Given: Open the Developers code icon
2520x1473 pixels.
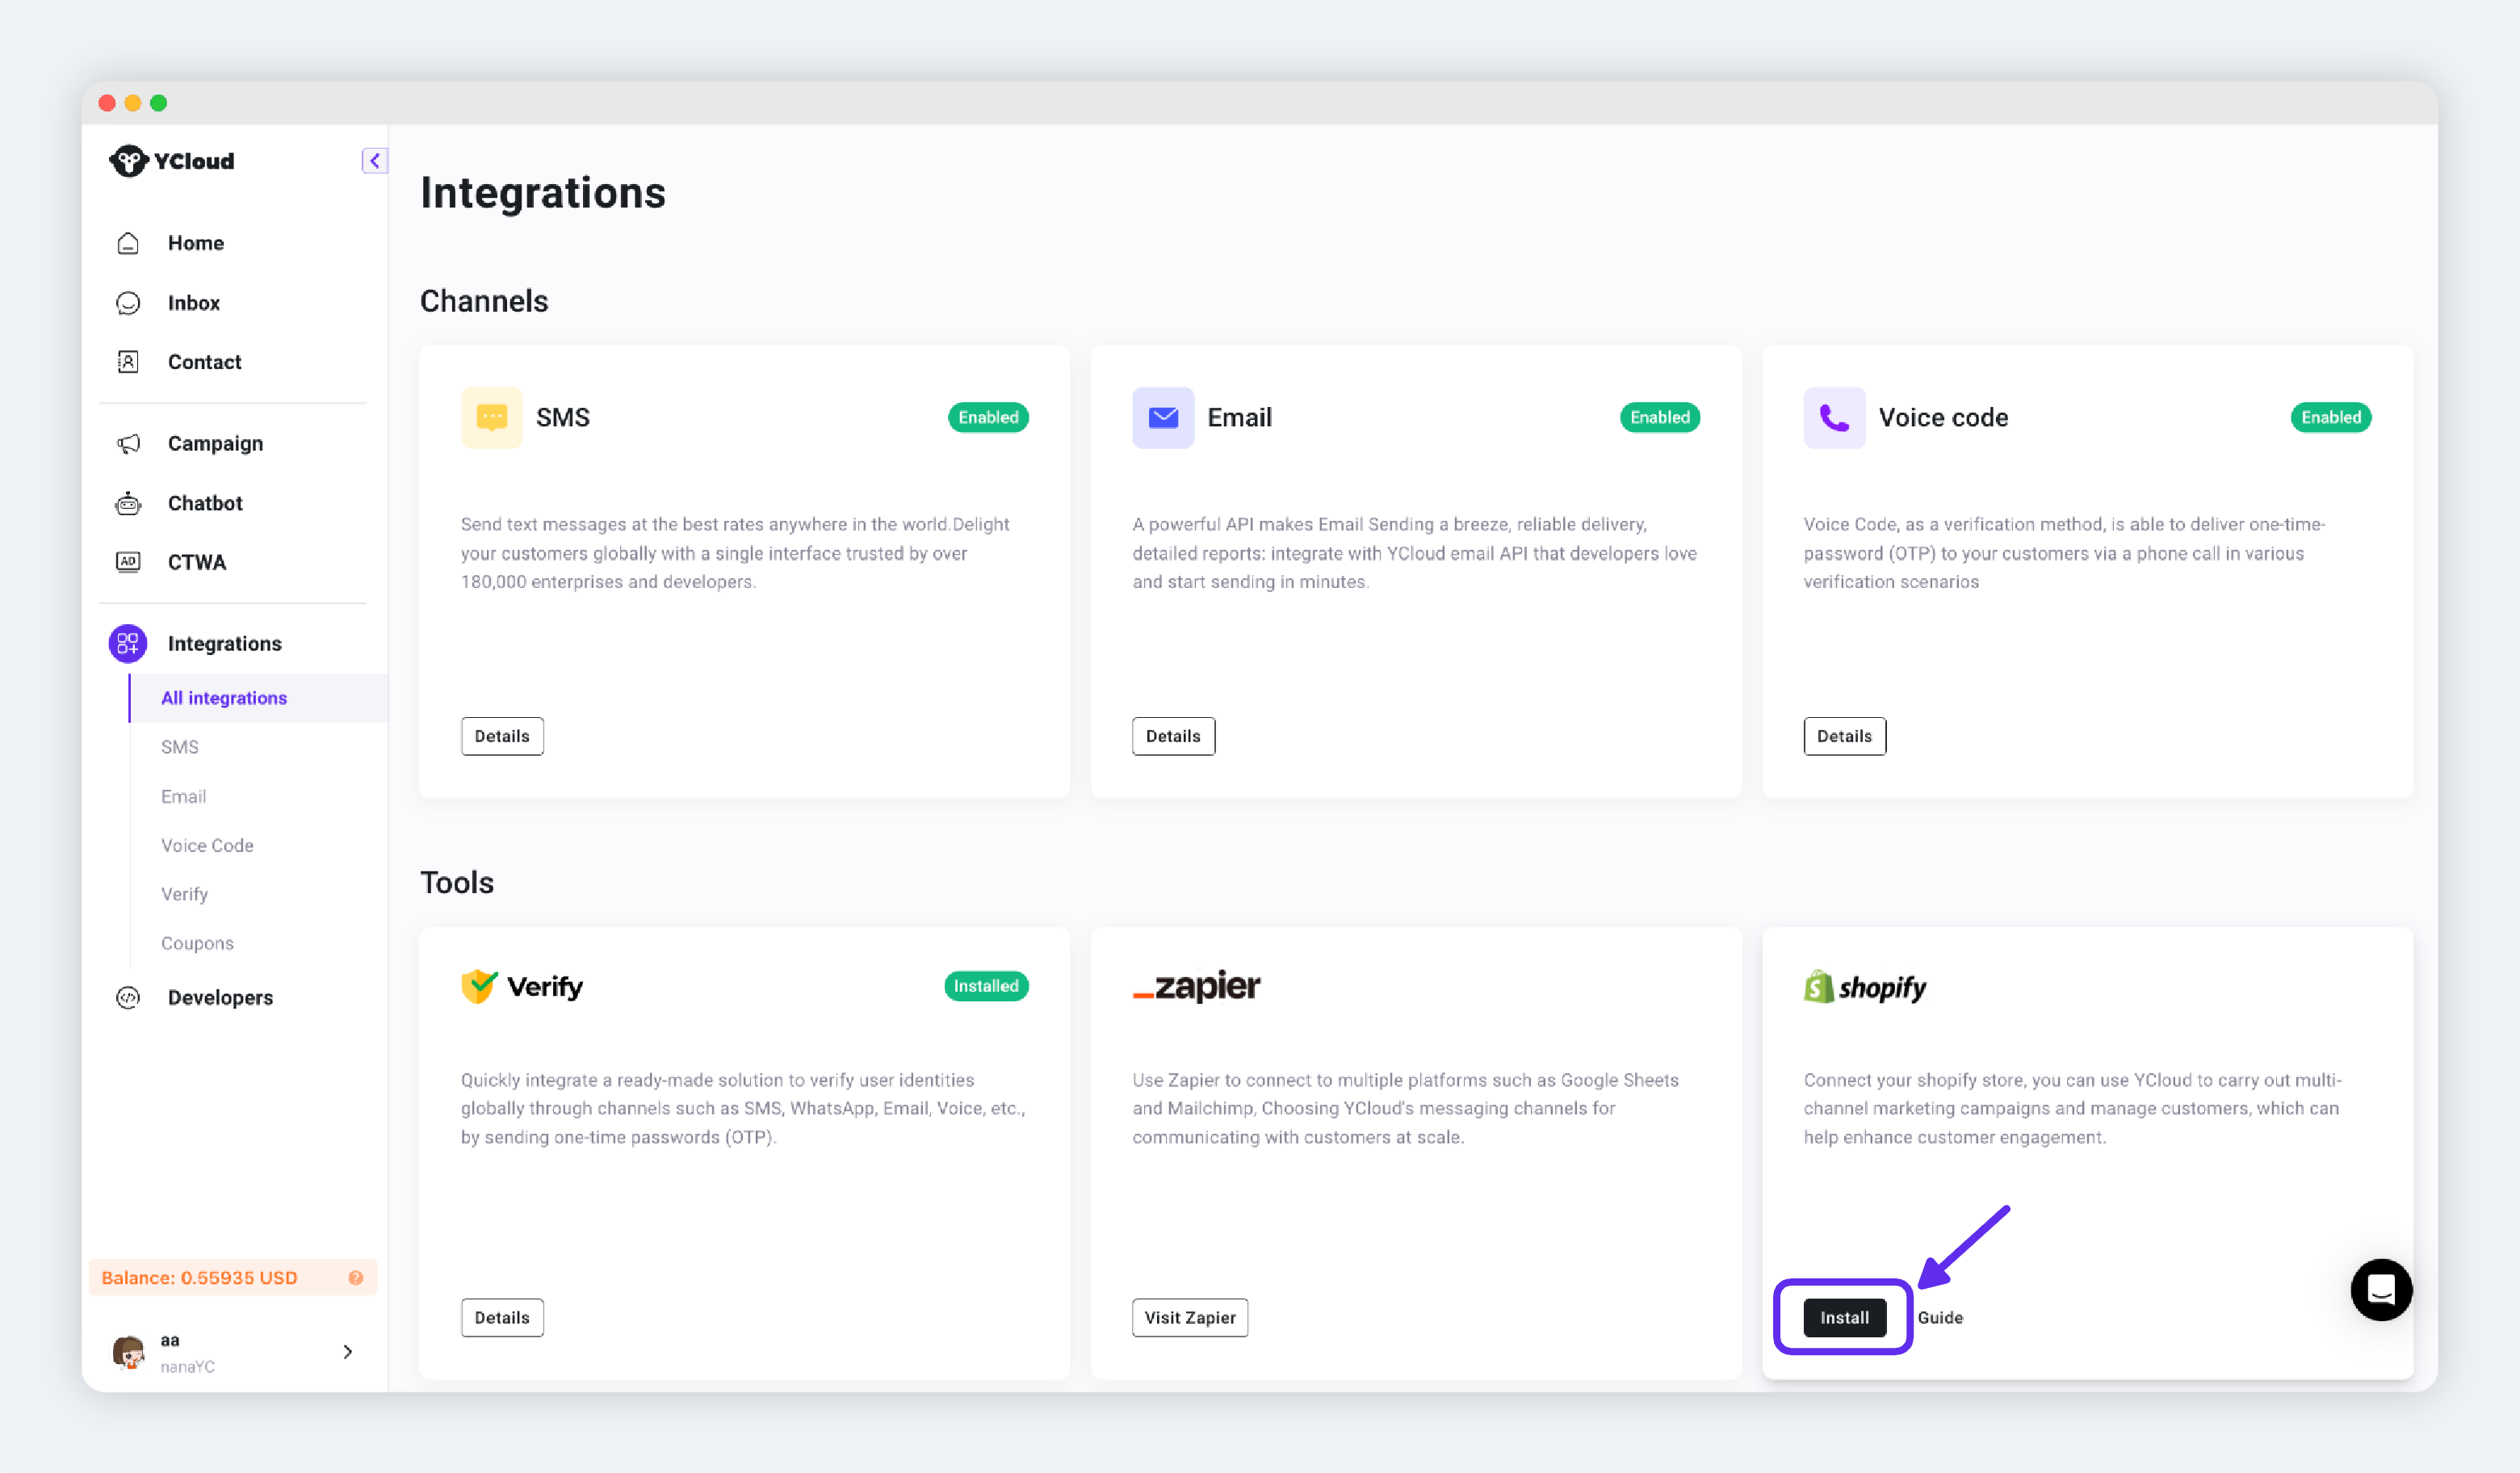Looking at the screenshot, I should pyautogui.click(x=128, y=997).
